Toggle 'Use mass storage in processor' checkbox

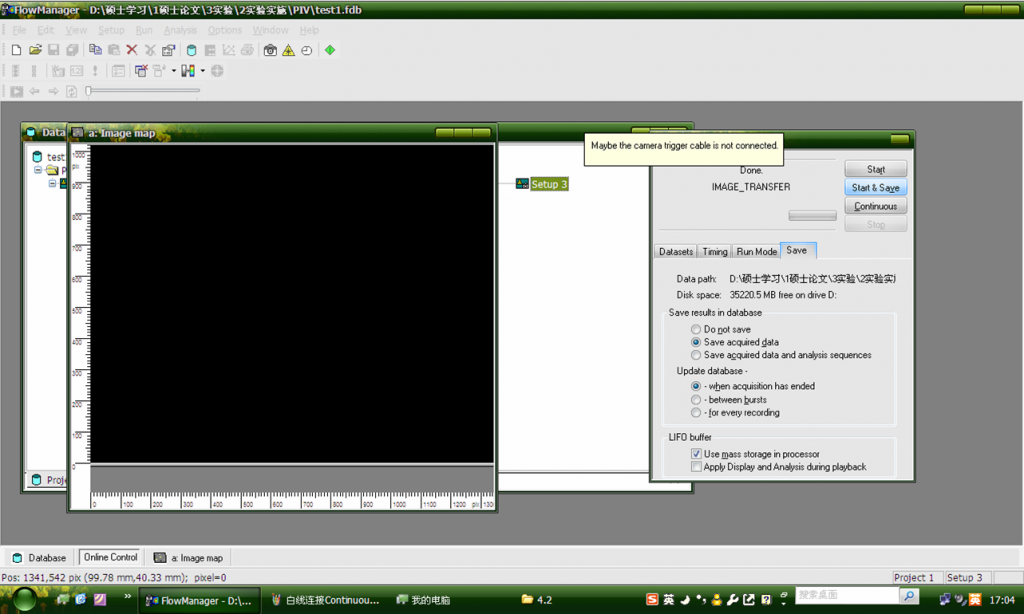(x=696, y=454)
